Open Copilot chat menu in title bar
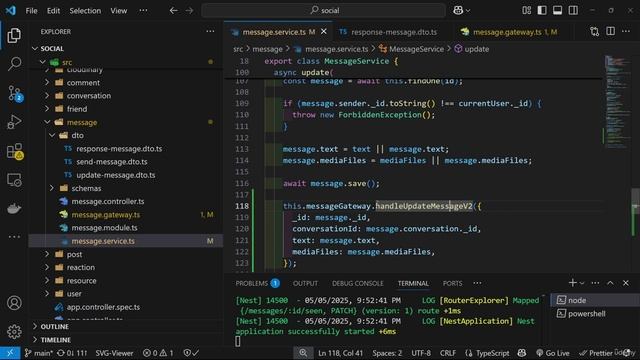 (461, 10)
